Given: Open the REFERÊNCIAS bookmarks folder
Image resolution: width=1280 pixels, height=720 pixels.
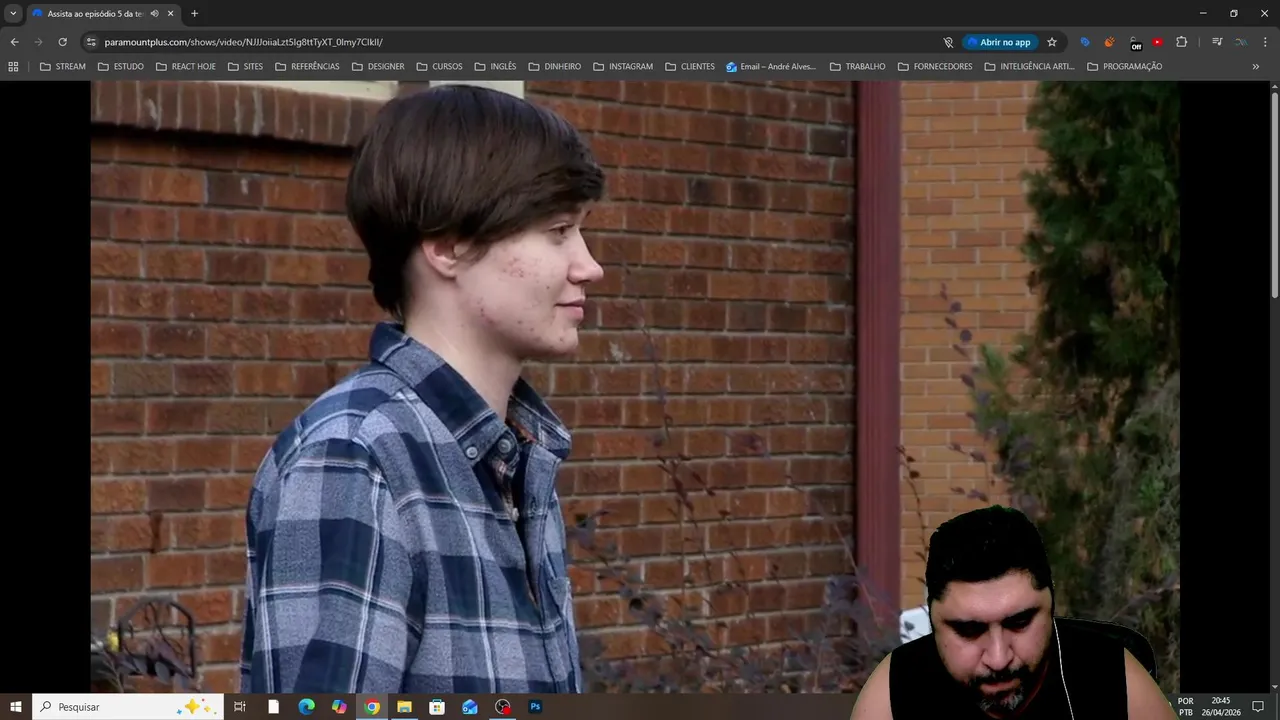Looking at the screenshot, I should coord(308,66).
